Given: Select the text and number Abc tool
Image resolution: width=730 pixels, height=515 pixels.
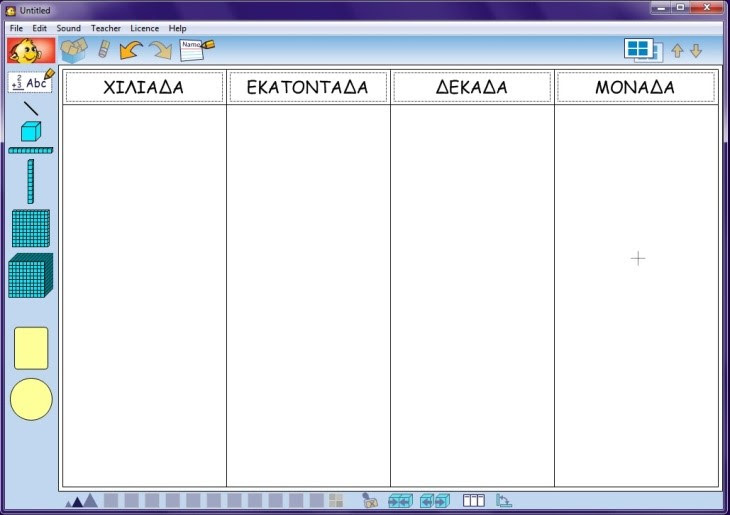Looking at the screenshot, I should click(31, 81).
